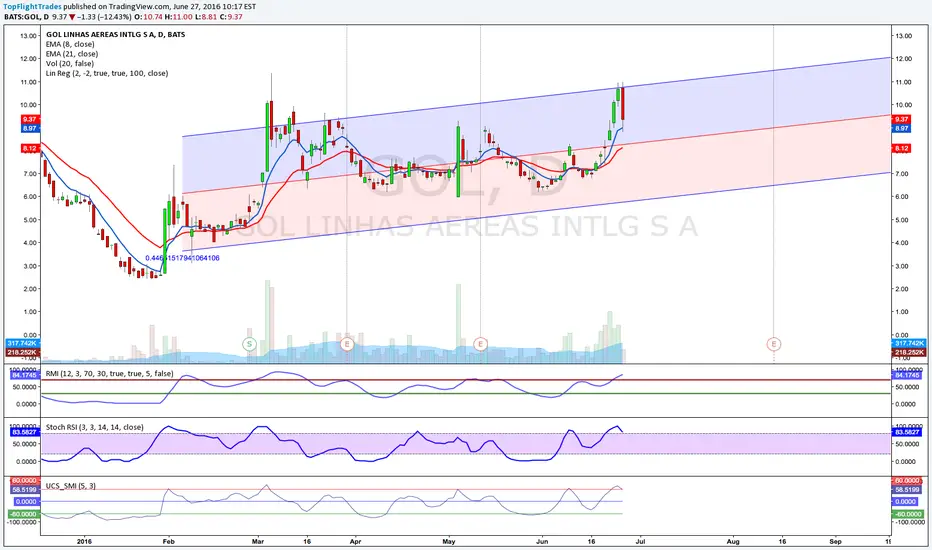Click the Feb label on time axis

168,542
